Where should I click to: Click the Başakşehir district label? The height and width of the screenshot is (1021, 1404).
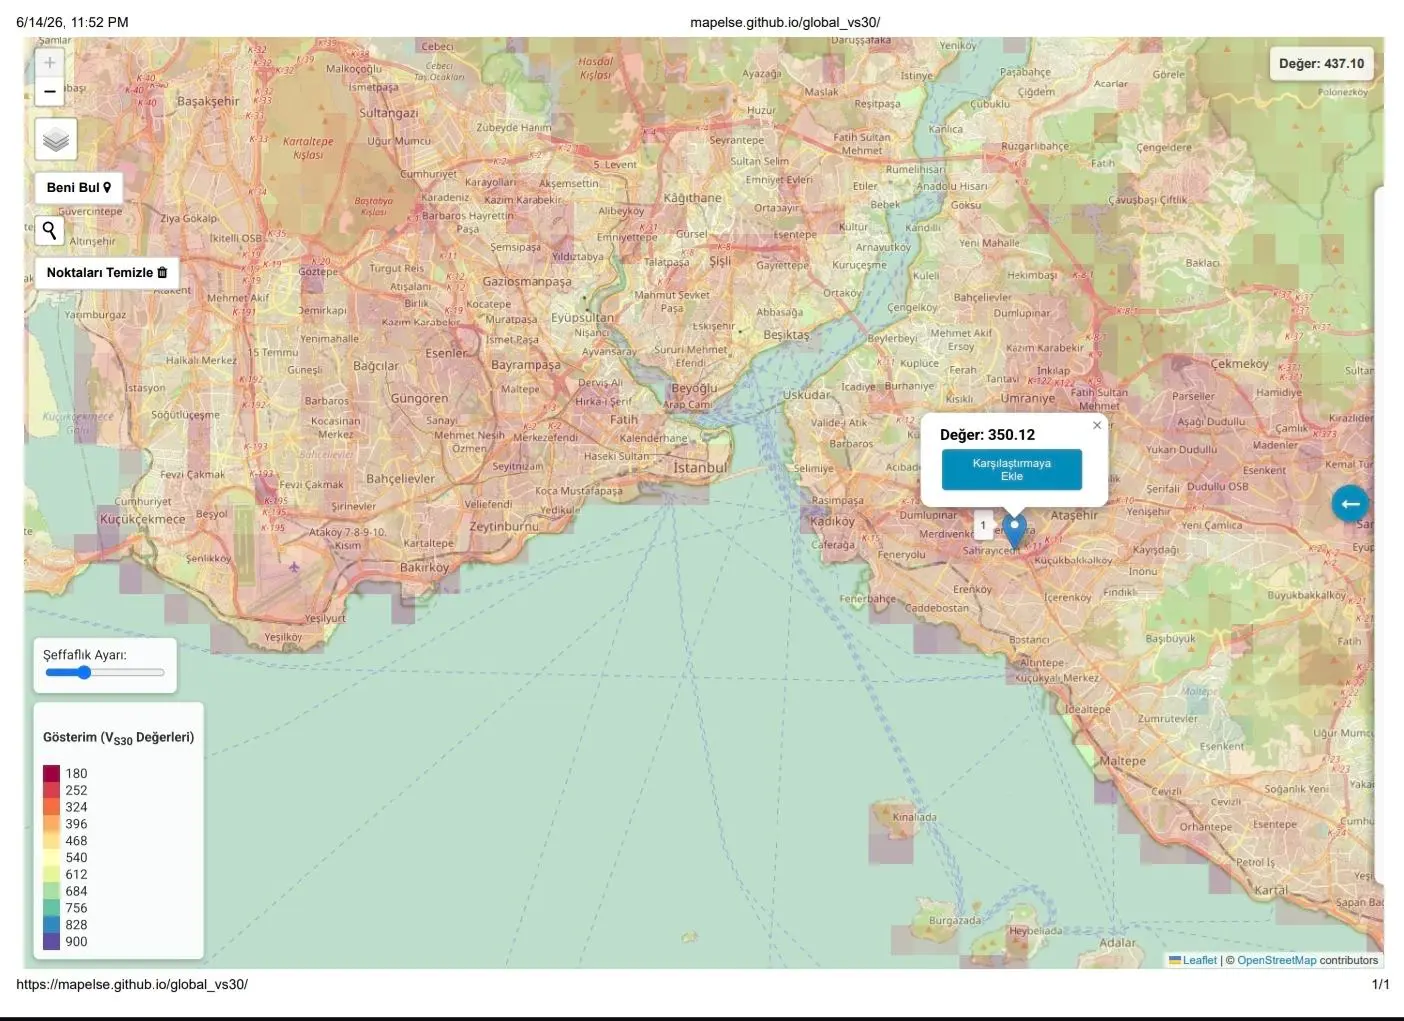pos(208,101)
